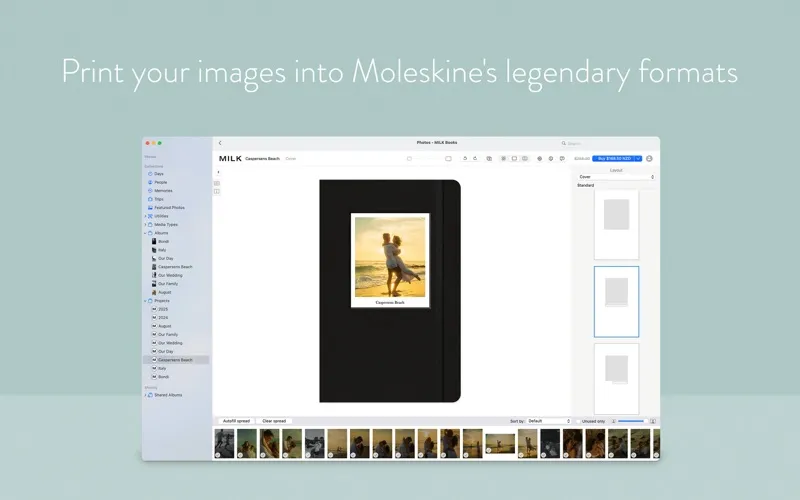
Task: Click the small-thumbnail icon left of slider
Action: pos(613,421)
